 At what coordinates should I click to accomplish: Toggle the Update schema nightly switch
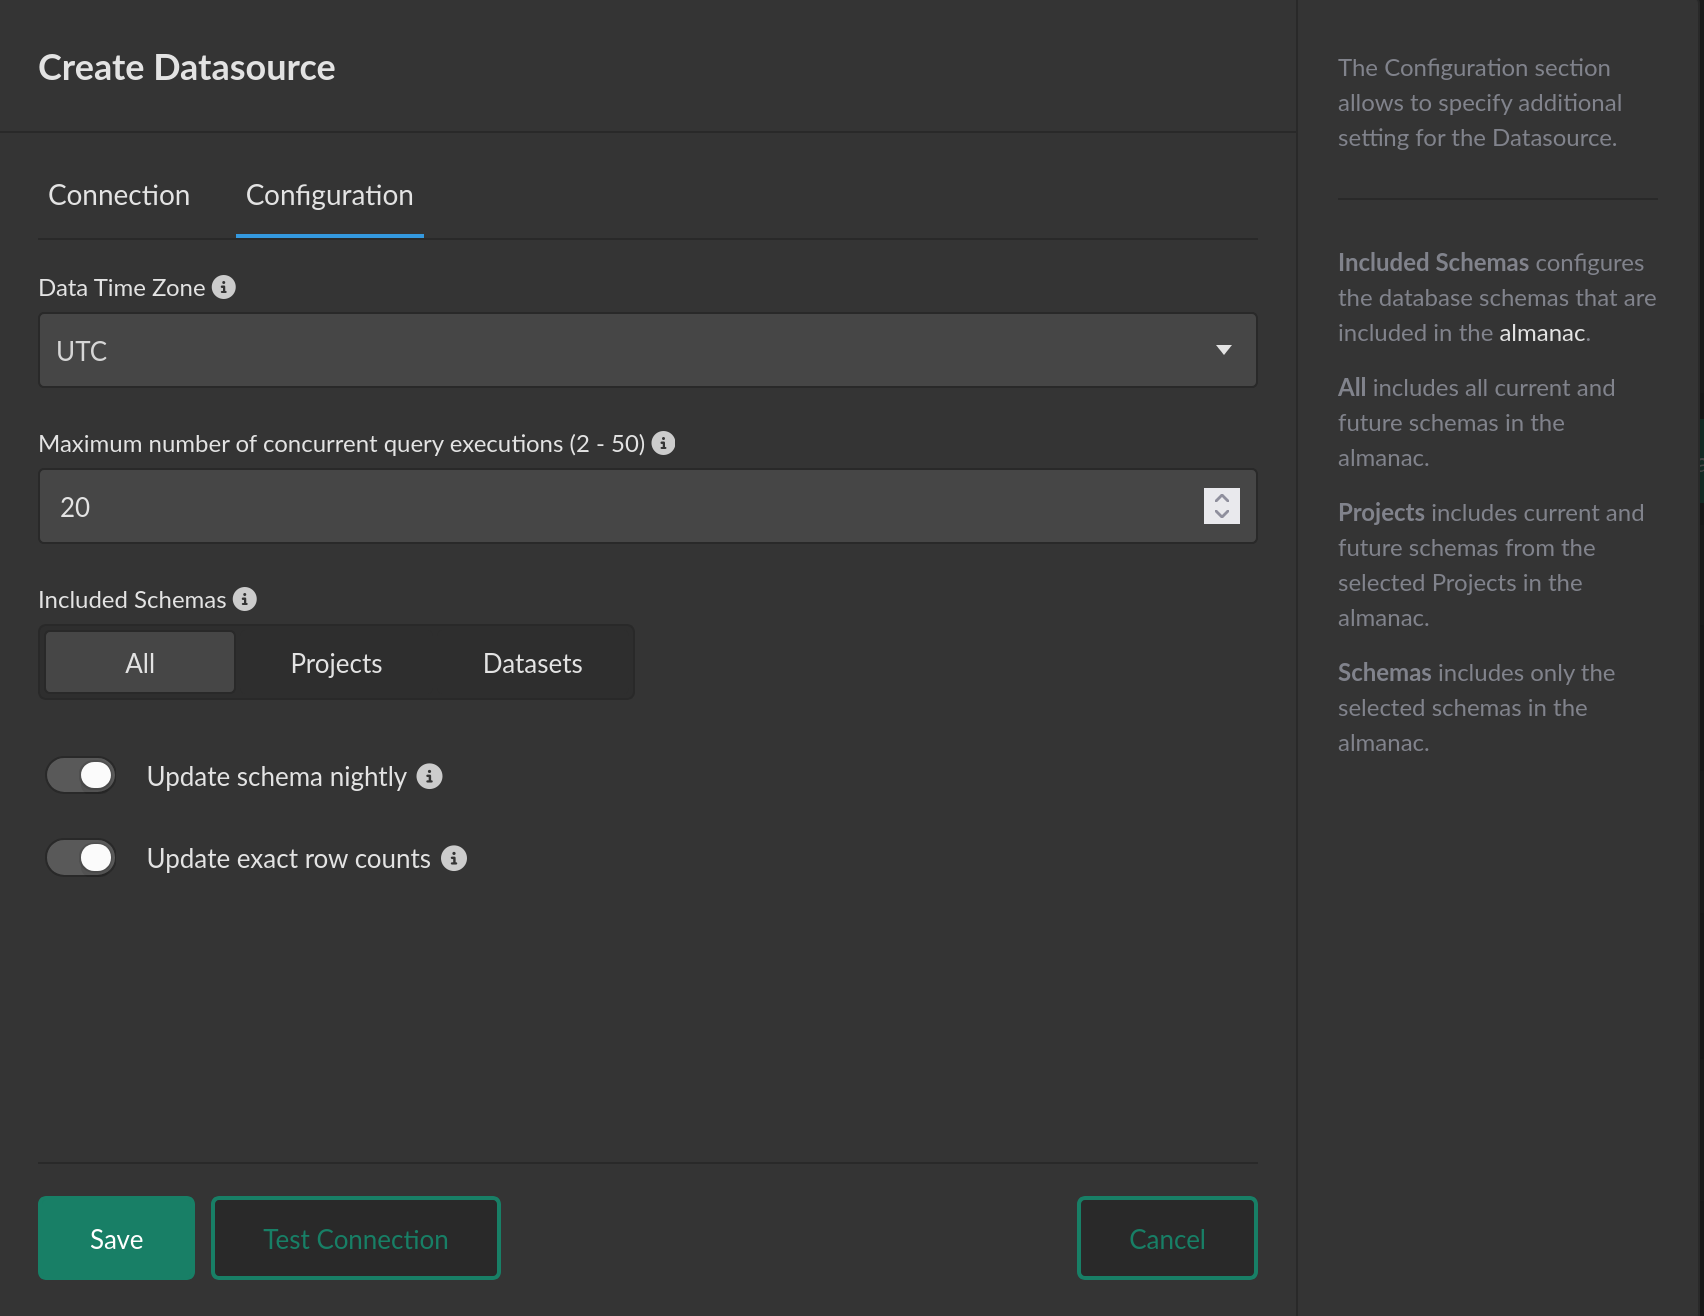(81, 775)
